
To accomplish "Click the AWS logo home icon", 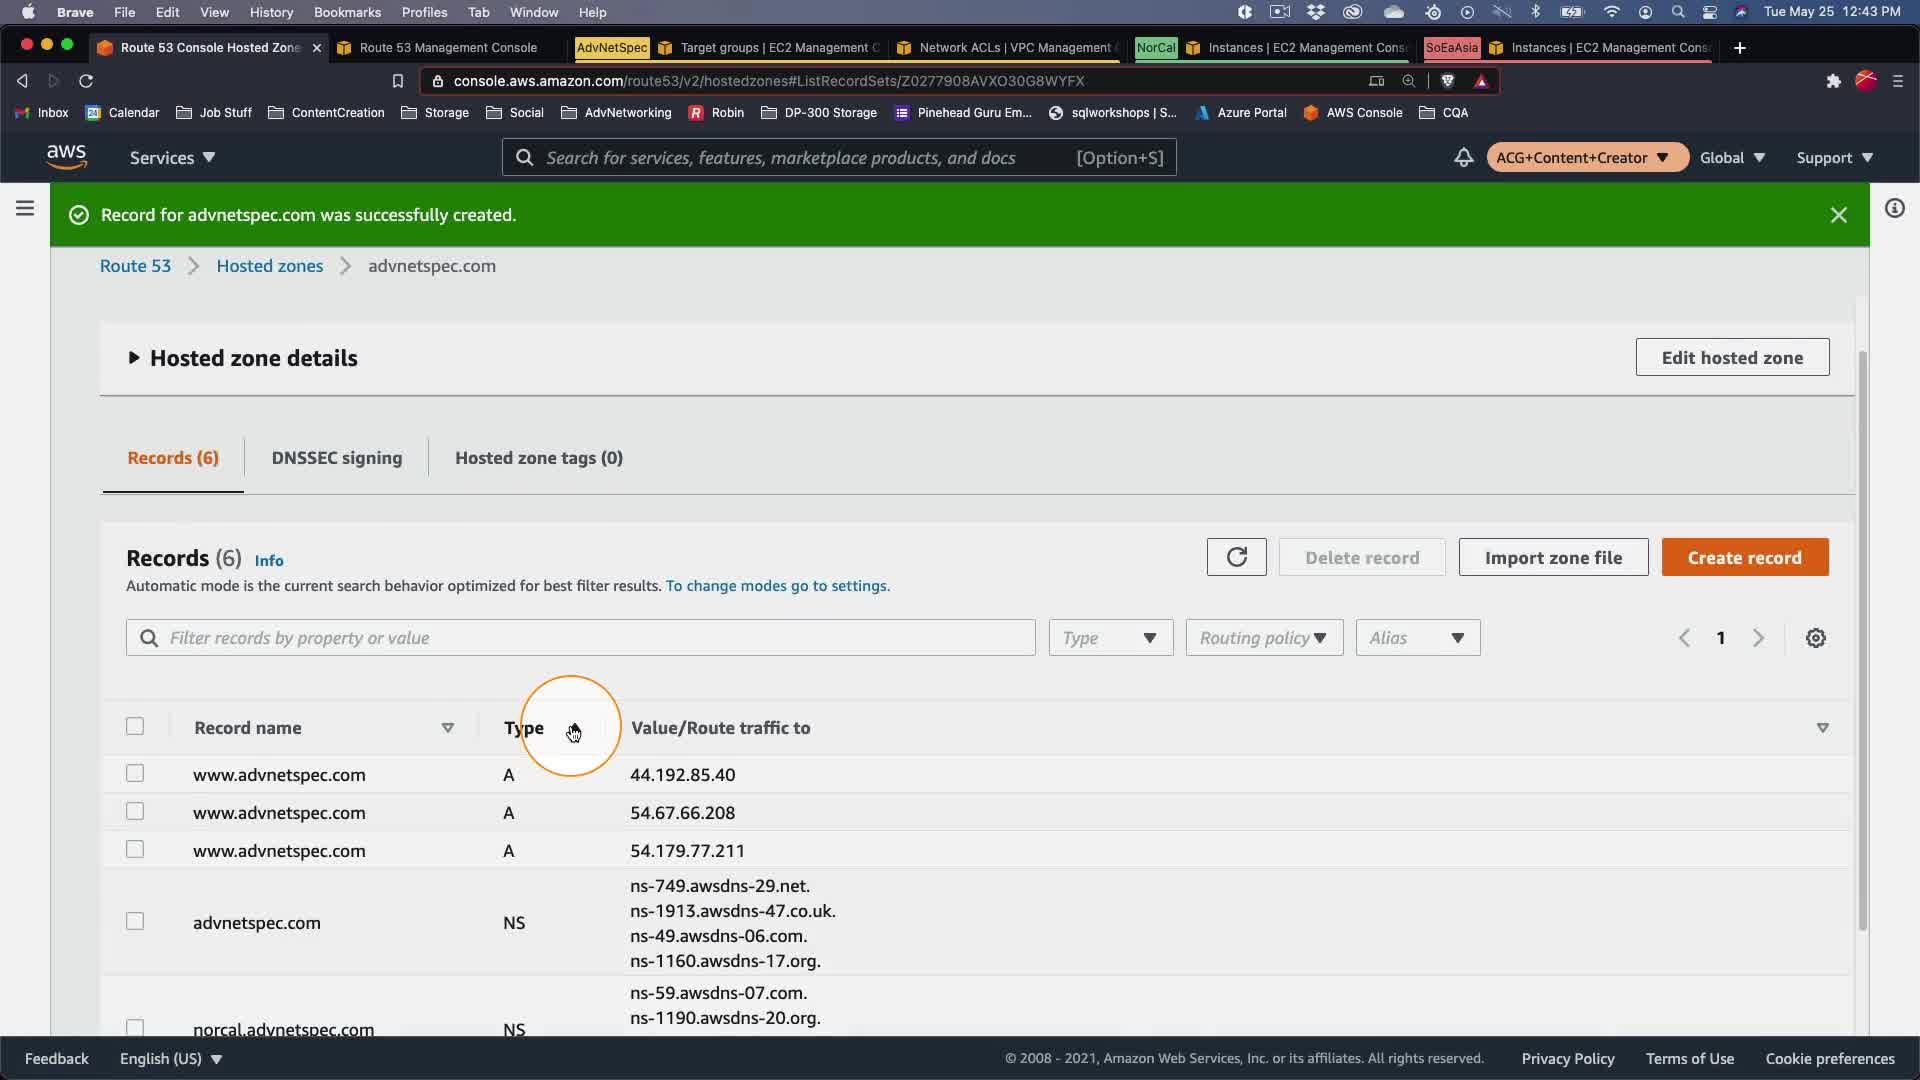I will pyautogui.click(x=66, y=157).
